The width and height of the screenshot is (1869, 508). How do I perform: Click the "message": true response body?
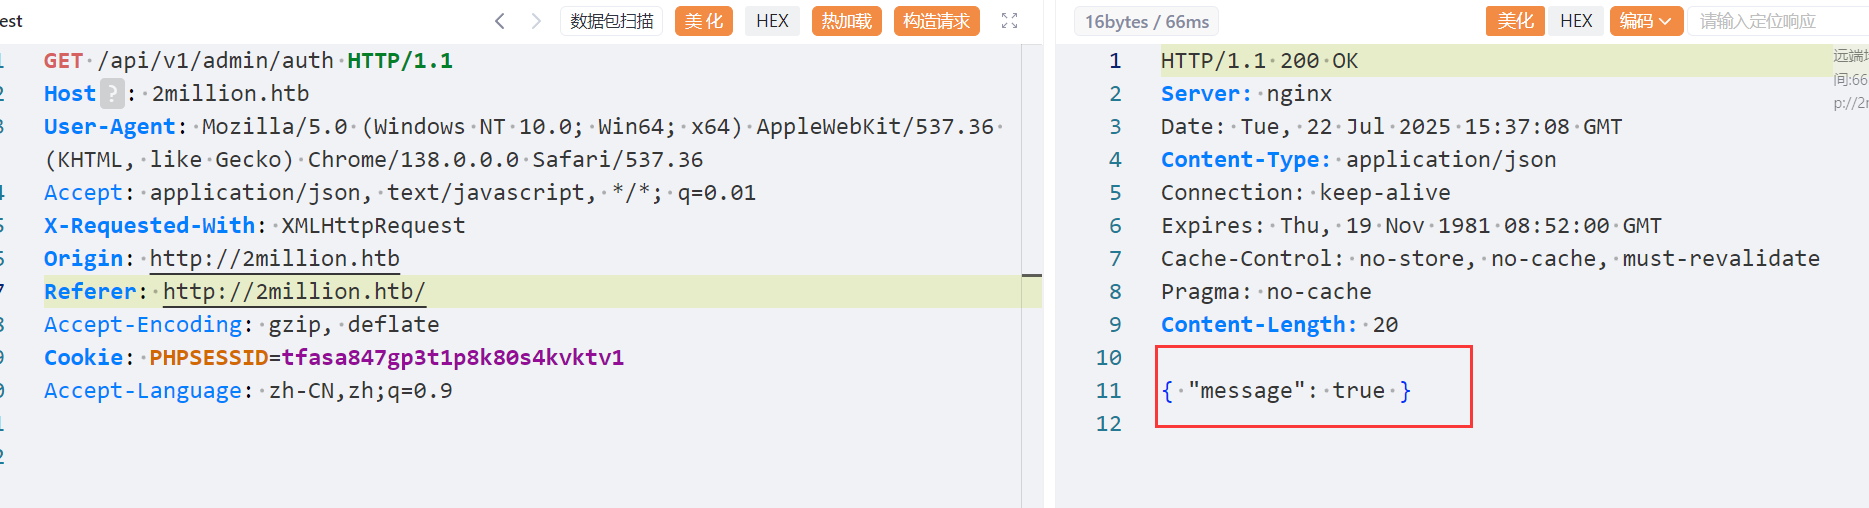click(1286, 391)
